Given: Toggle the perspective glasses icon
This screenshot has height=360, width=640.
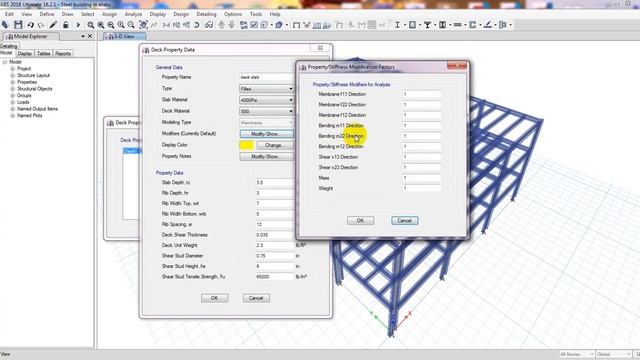Looking at the screenshot, I should 209,25.
